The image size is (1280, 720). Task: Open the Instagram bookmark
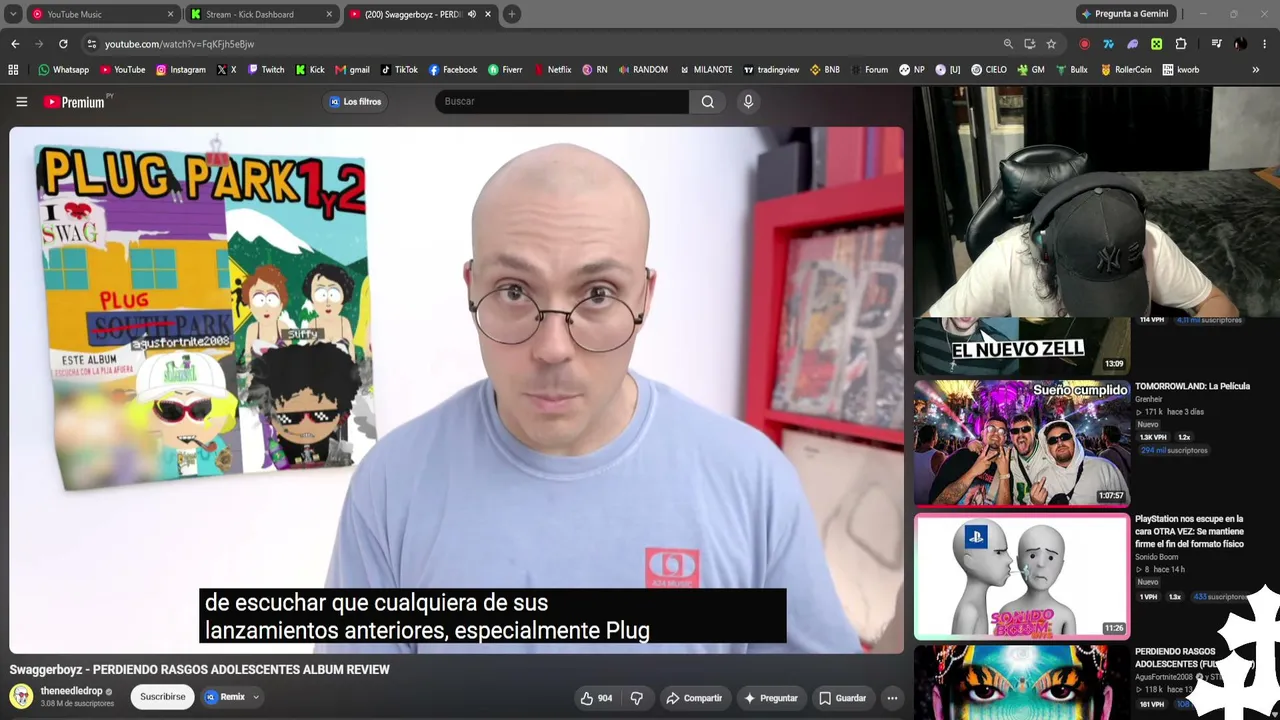(x=181, y=70)
